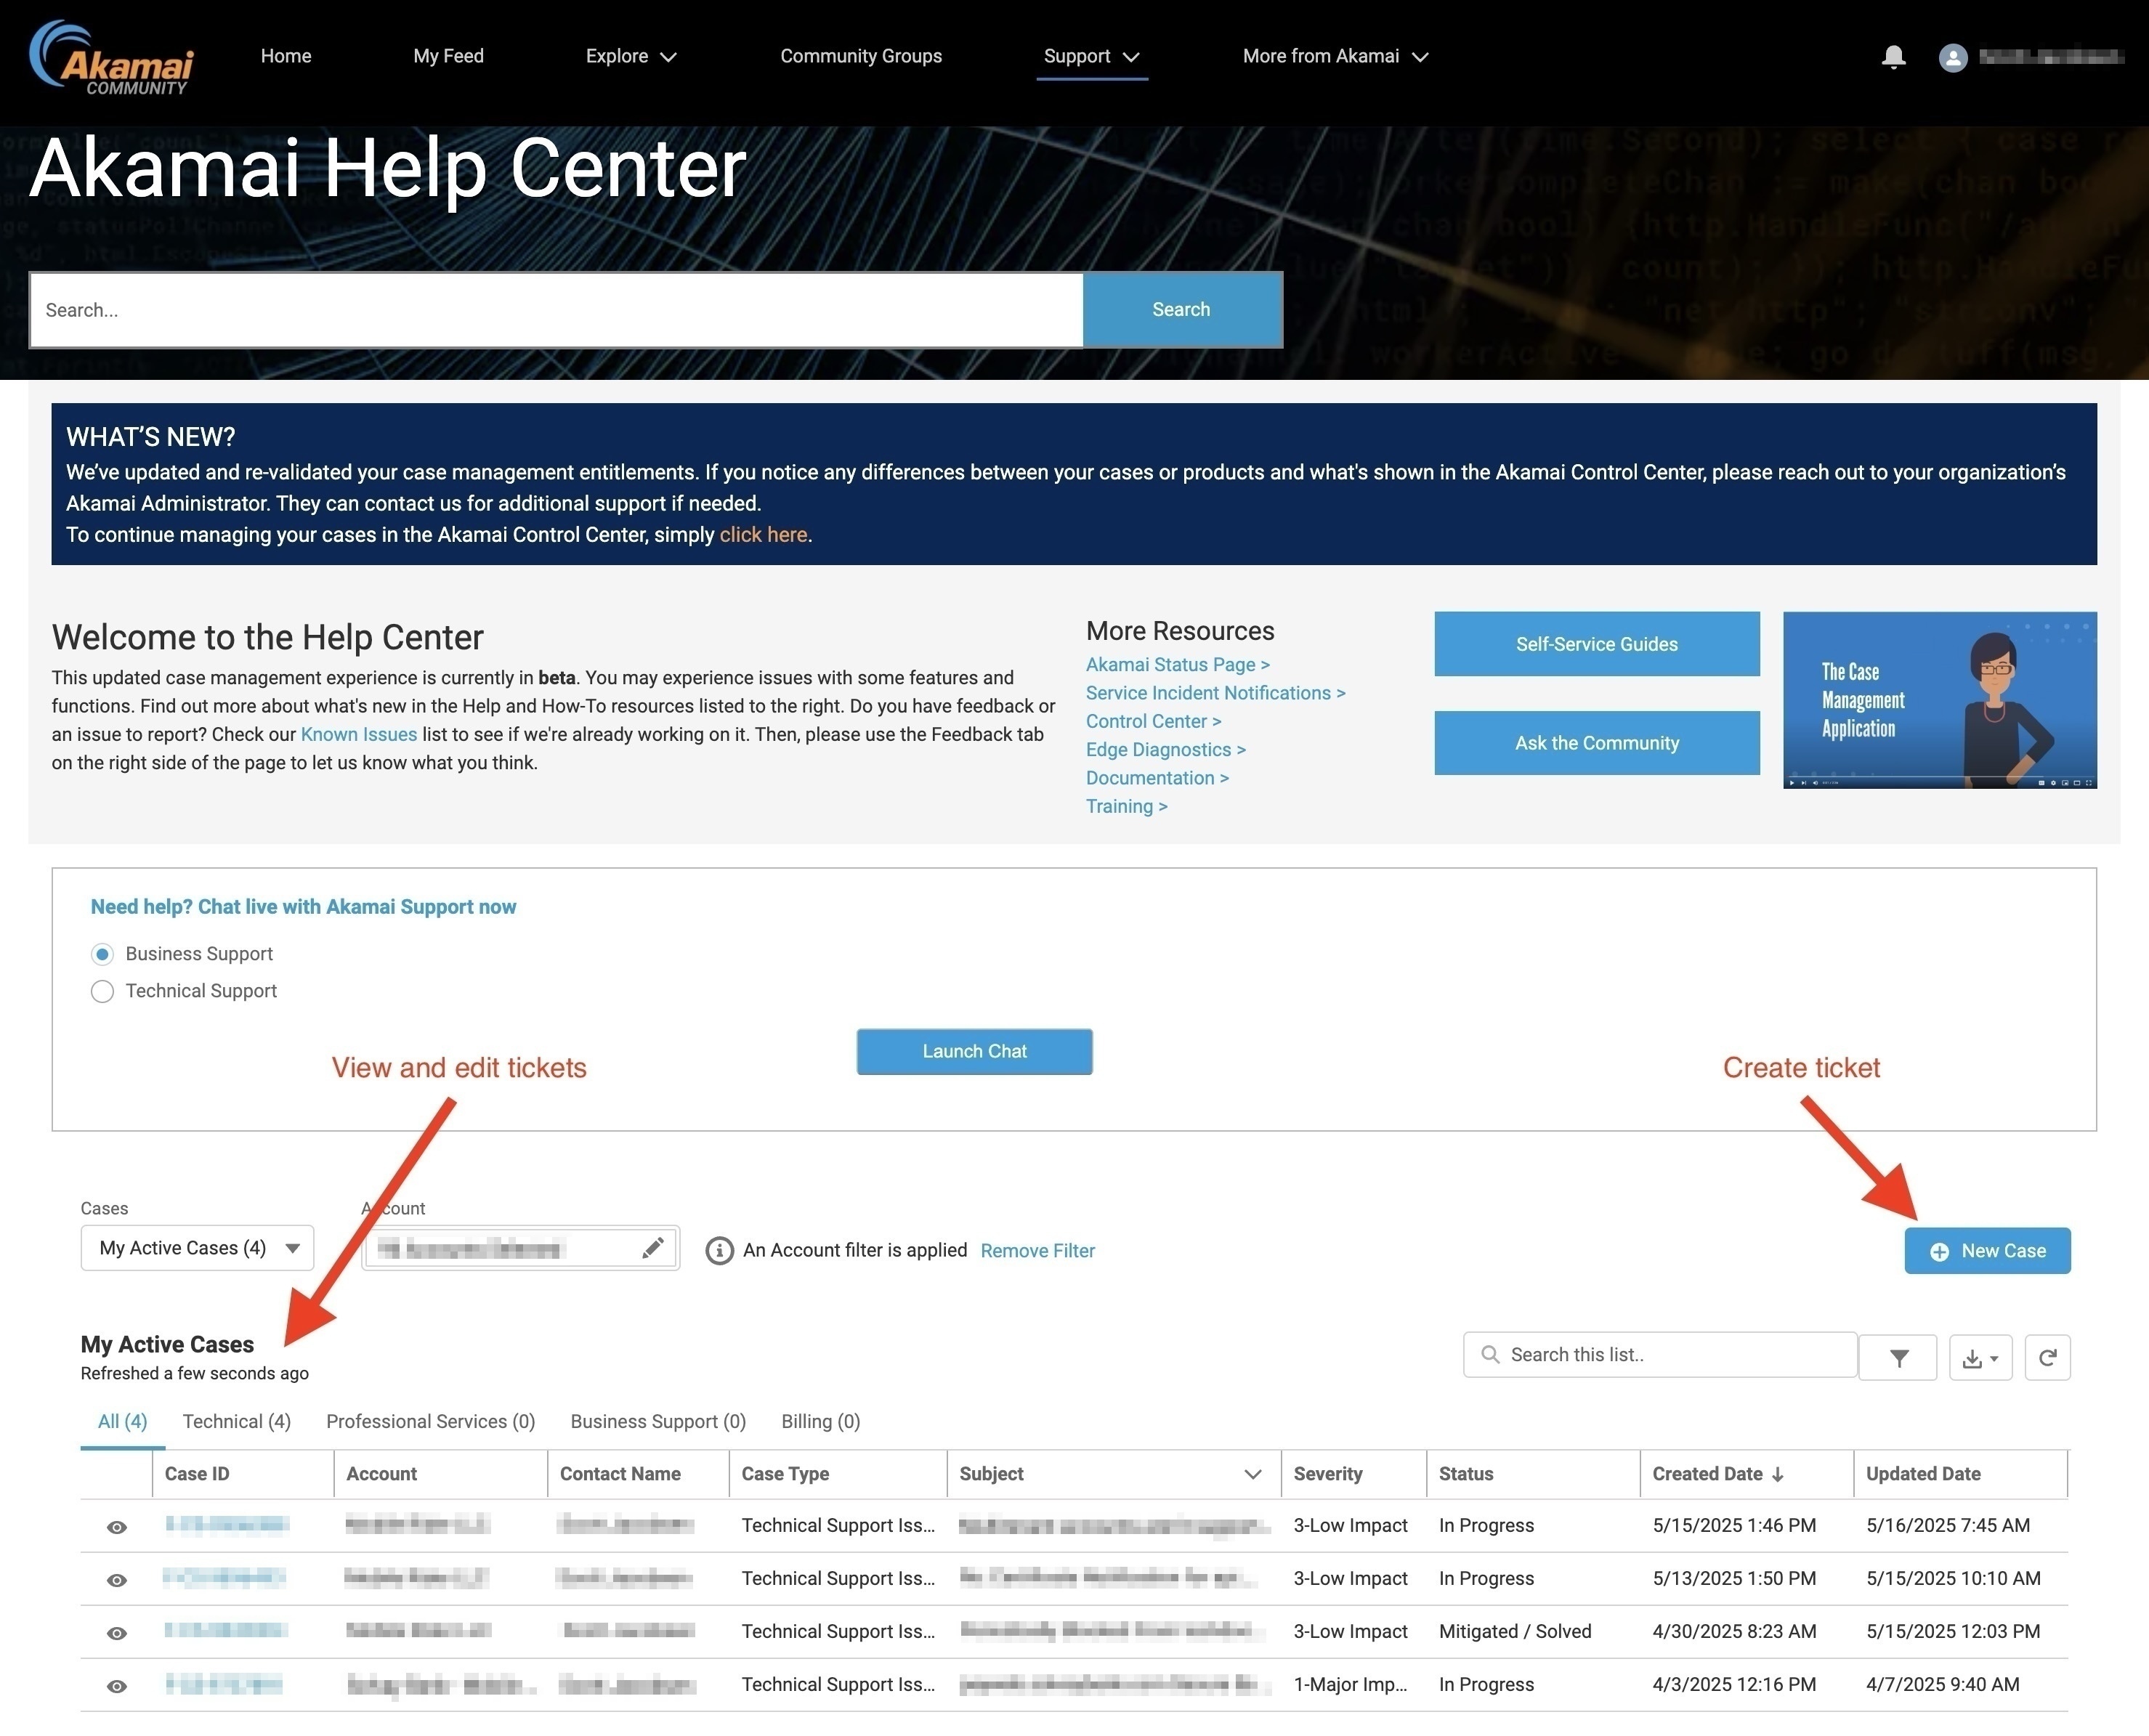Play the Case Management Application video thumbnail

click(x=1939, y=700)
